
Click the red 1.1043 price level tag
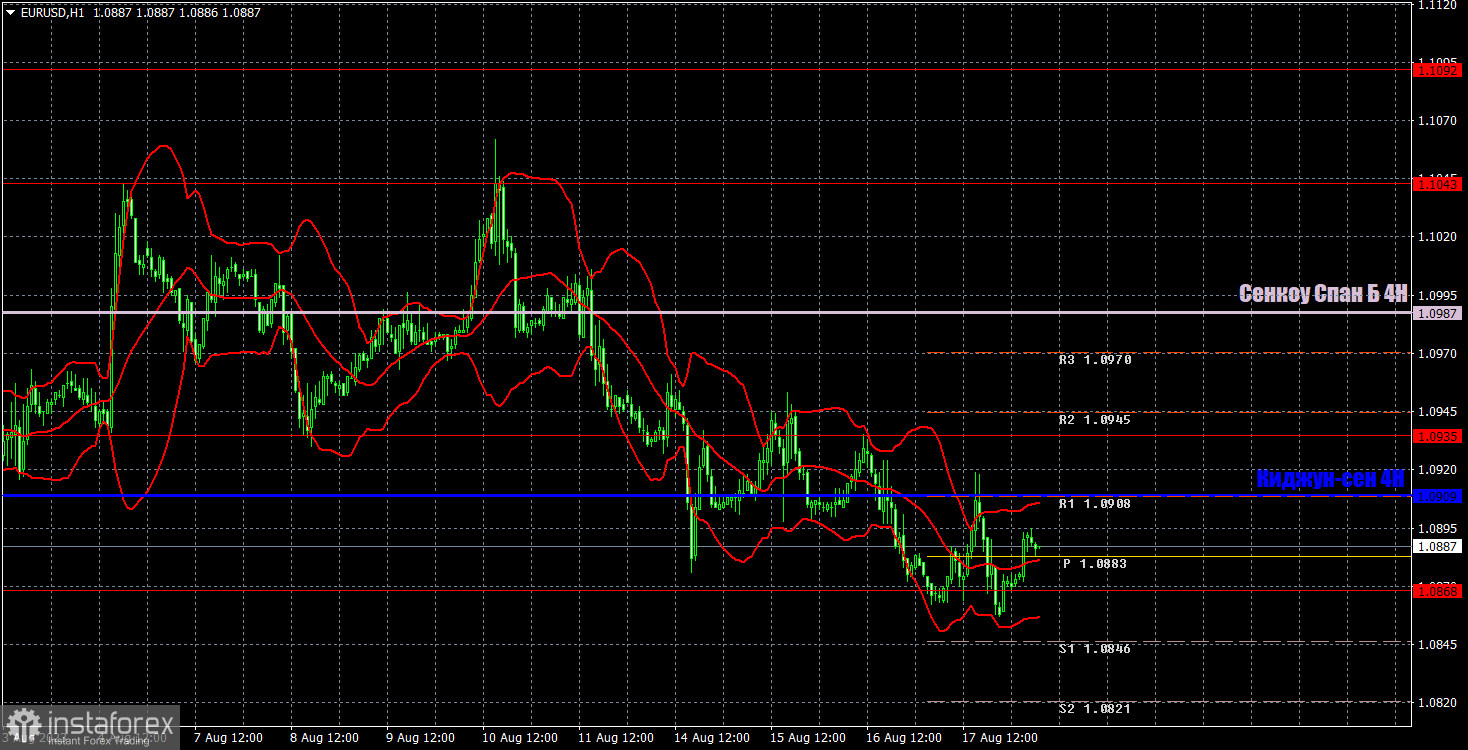[x=1438, y=184]
